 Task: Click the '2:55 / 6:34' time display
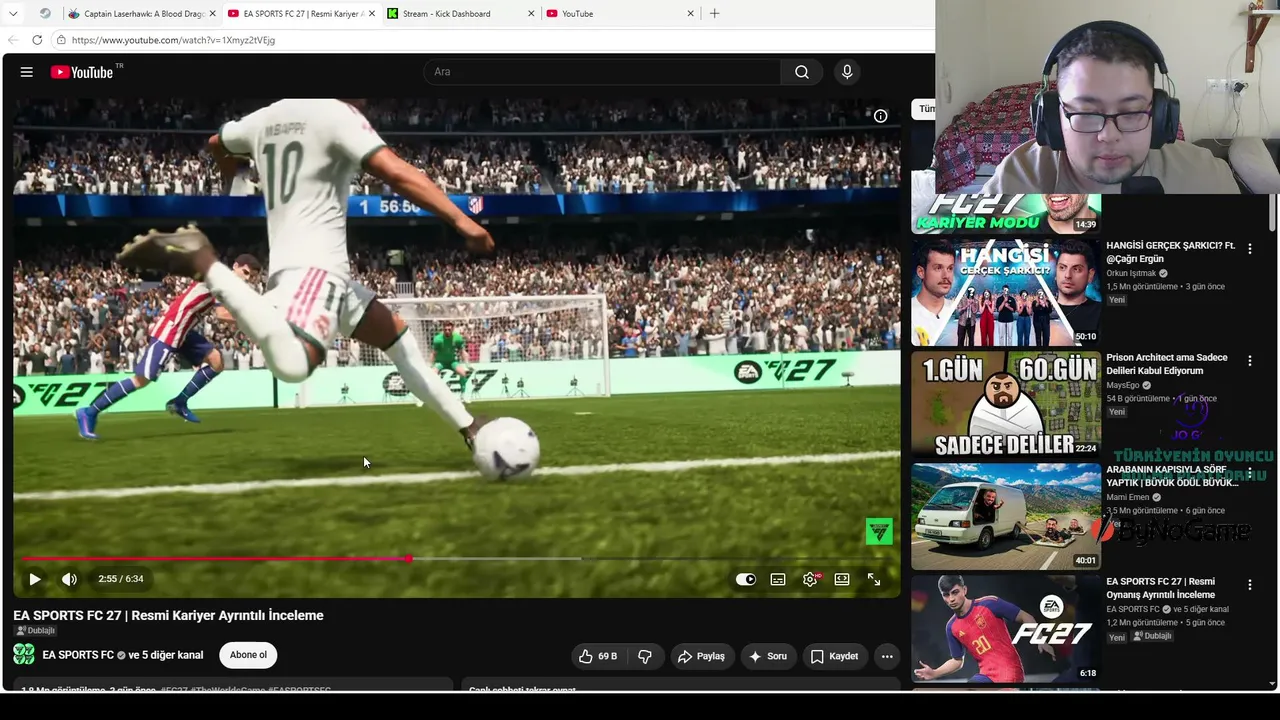pyautogui.click(x=121, y=579)
